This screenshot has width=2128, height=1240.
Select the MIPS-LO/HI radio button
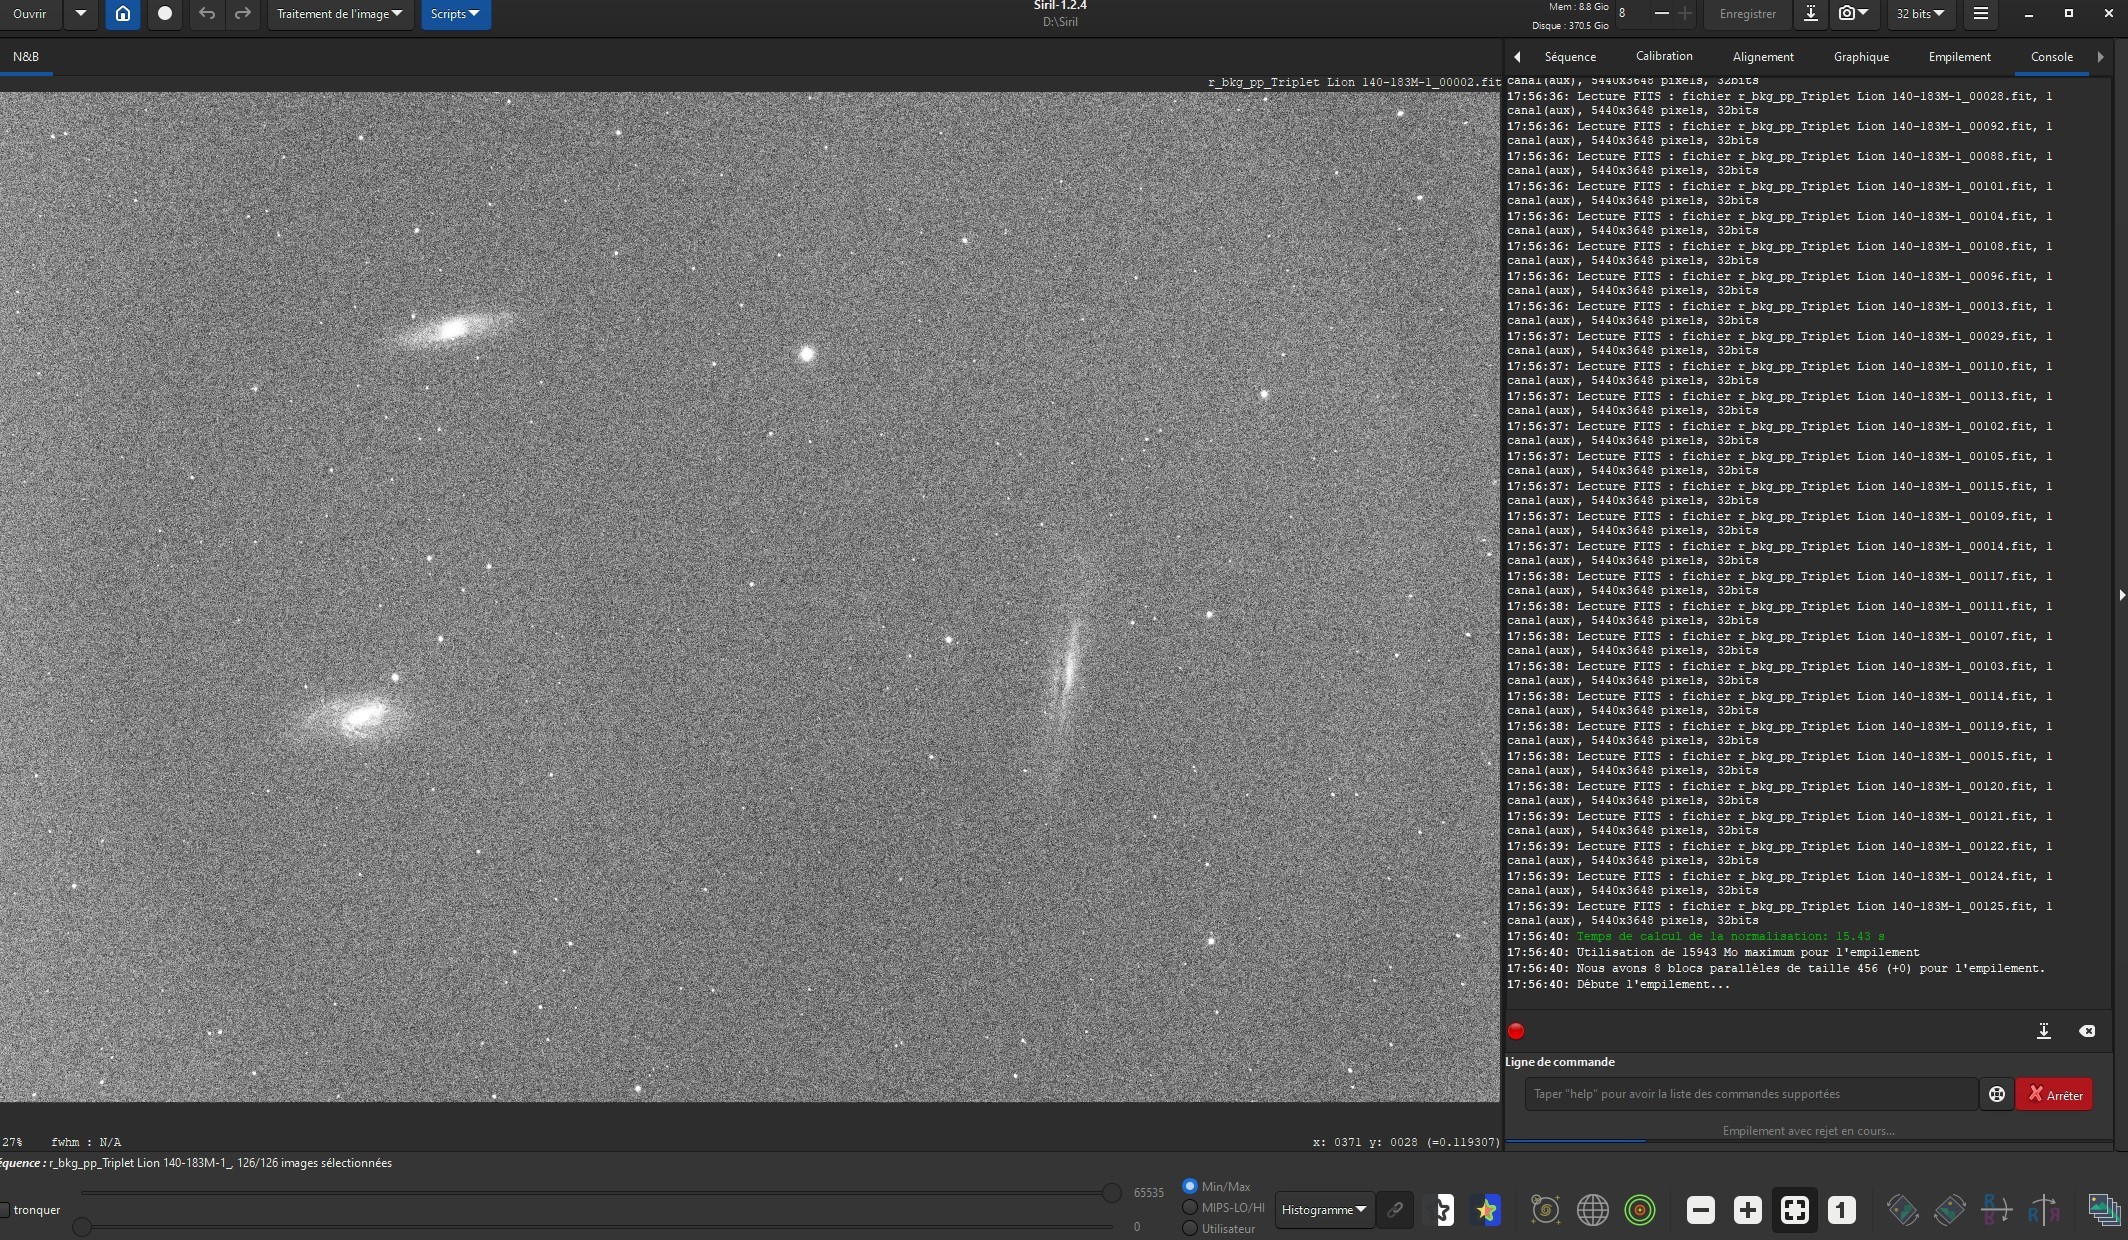[1190, 1208]
